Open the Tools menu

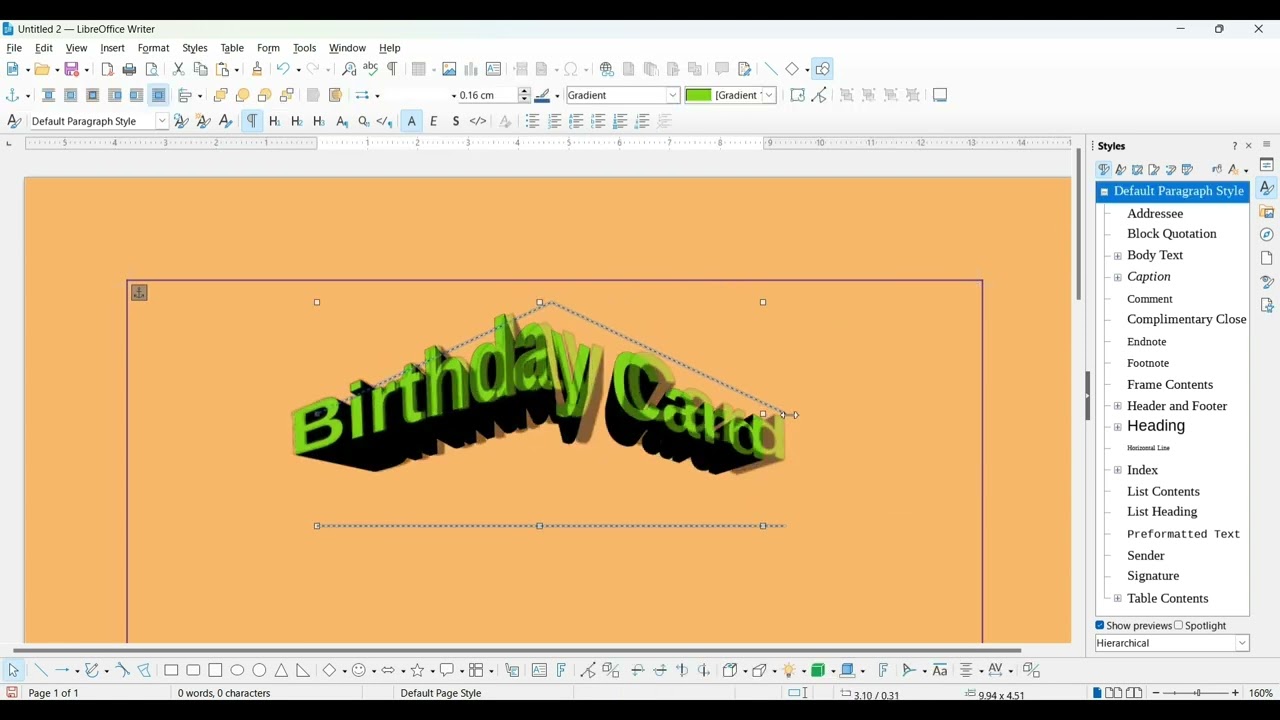(305, 48)
